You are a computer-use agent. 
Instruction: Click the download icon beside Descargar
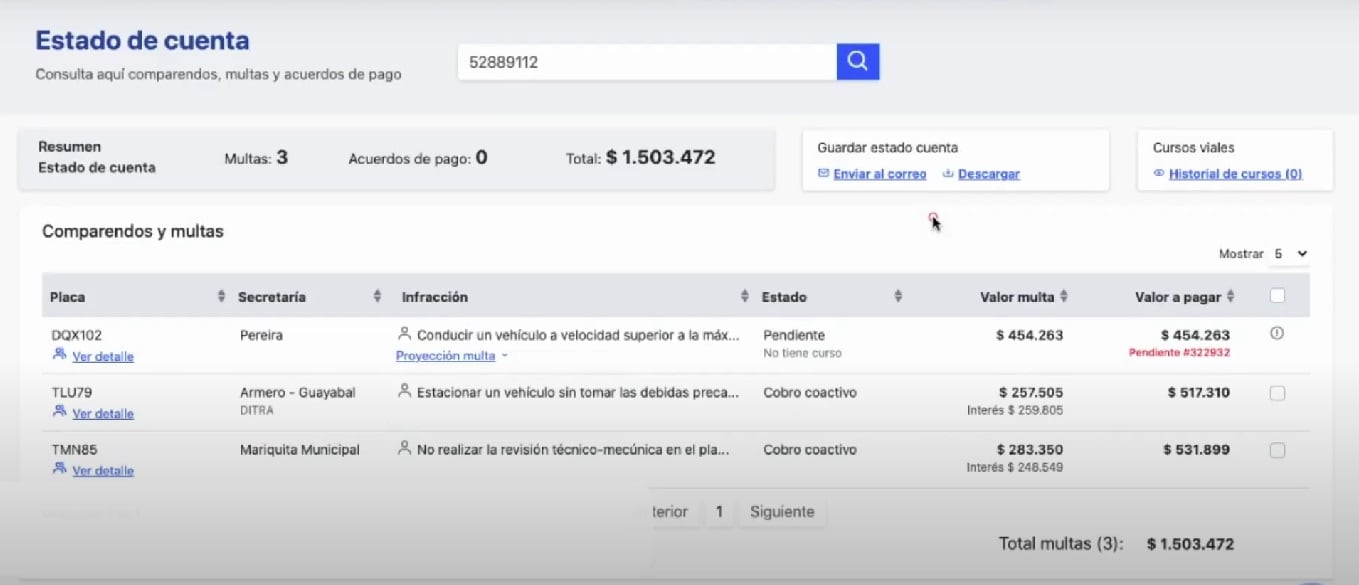(x=946, y=173)
